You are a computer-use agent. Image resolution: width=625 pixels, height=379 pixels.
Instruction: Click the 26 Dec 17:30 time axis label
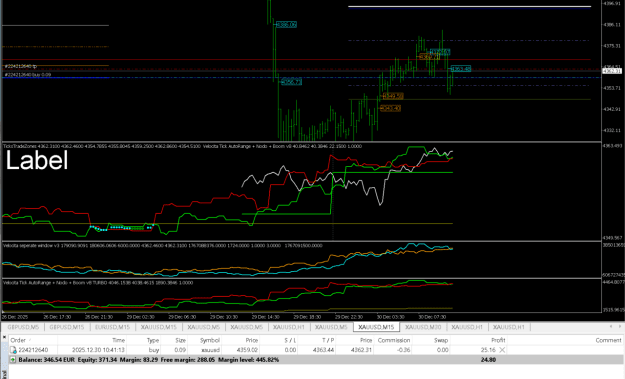click(57, 317)
